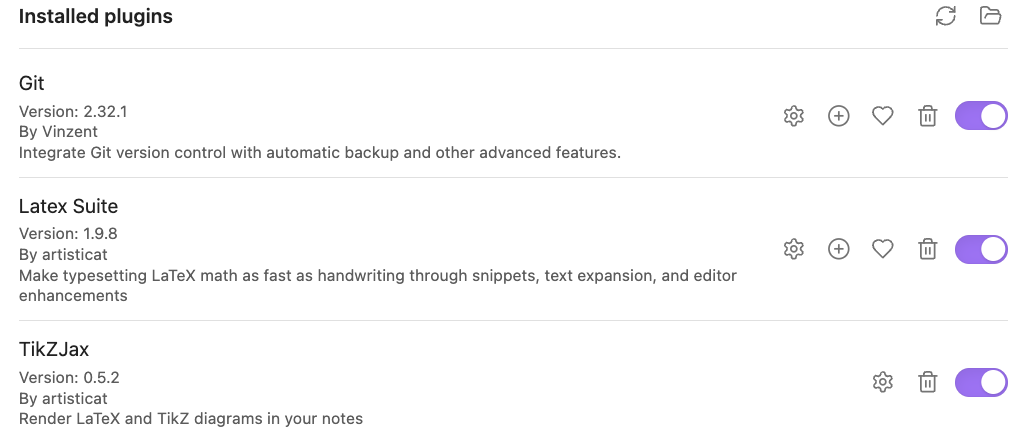Viewport: 1030px width, 436px height.
Task: Reload the installed plugins list
Action: 945,16
